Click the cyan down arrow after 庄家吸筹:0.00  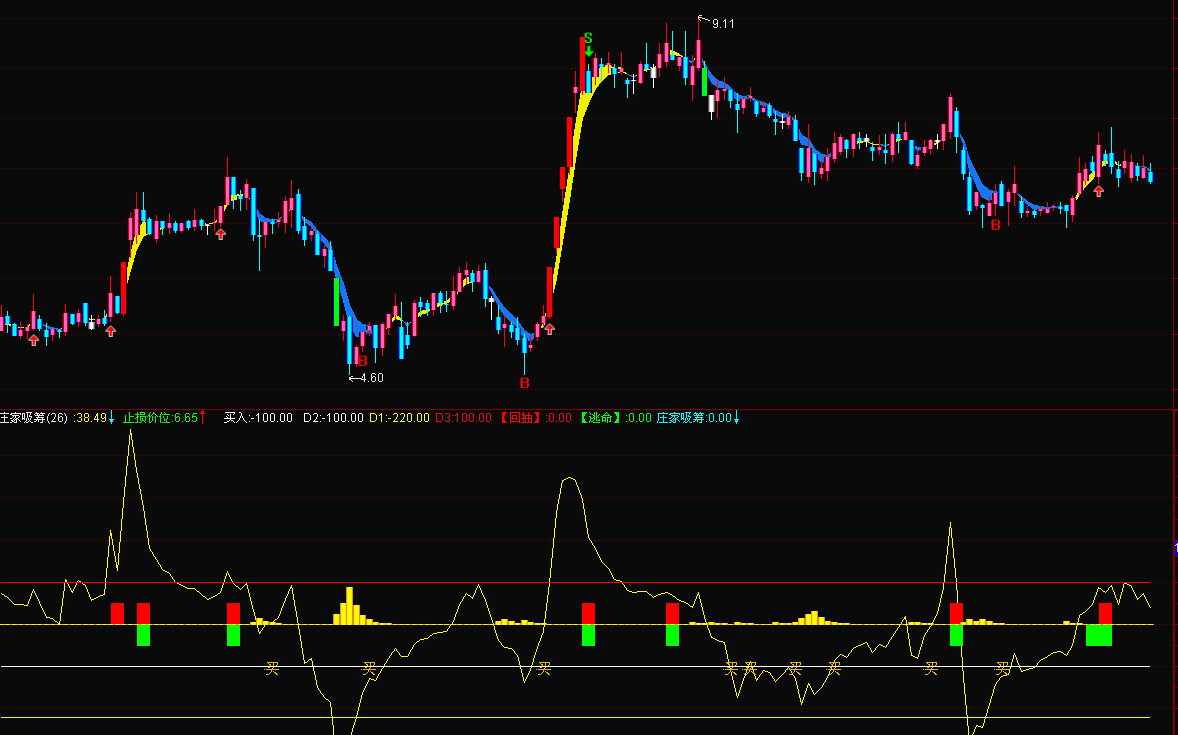736,418
